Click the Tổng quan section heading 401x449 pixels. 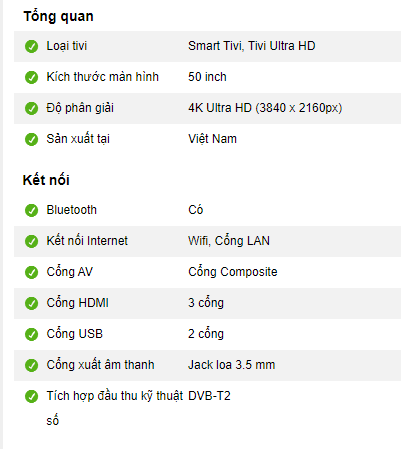click(58, 17)
